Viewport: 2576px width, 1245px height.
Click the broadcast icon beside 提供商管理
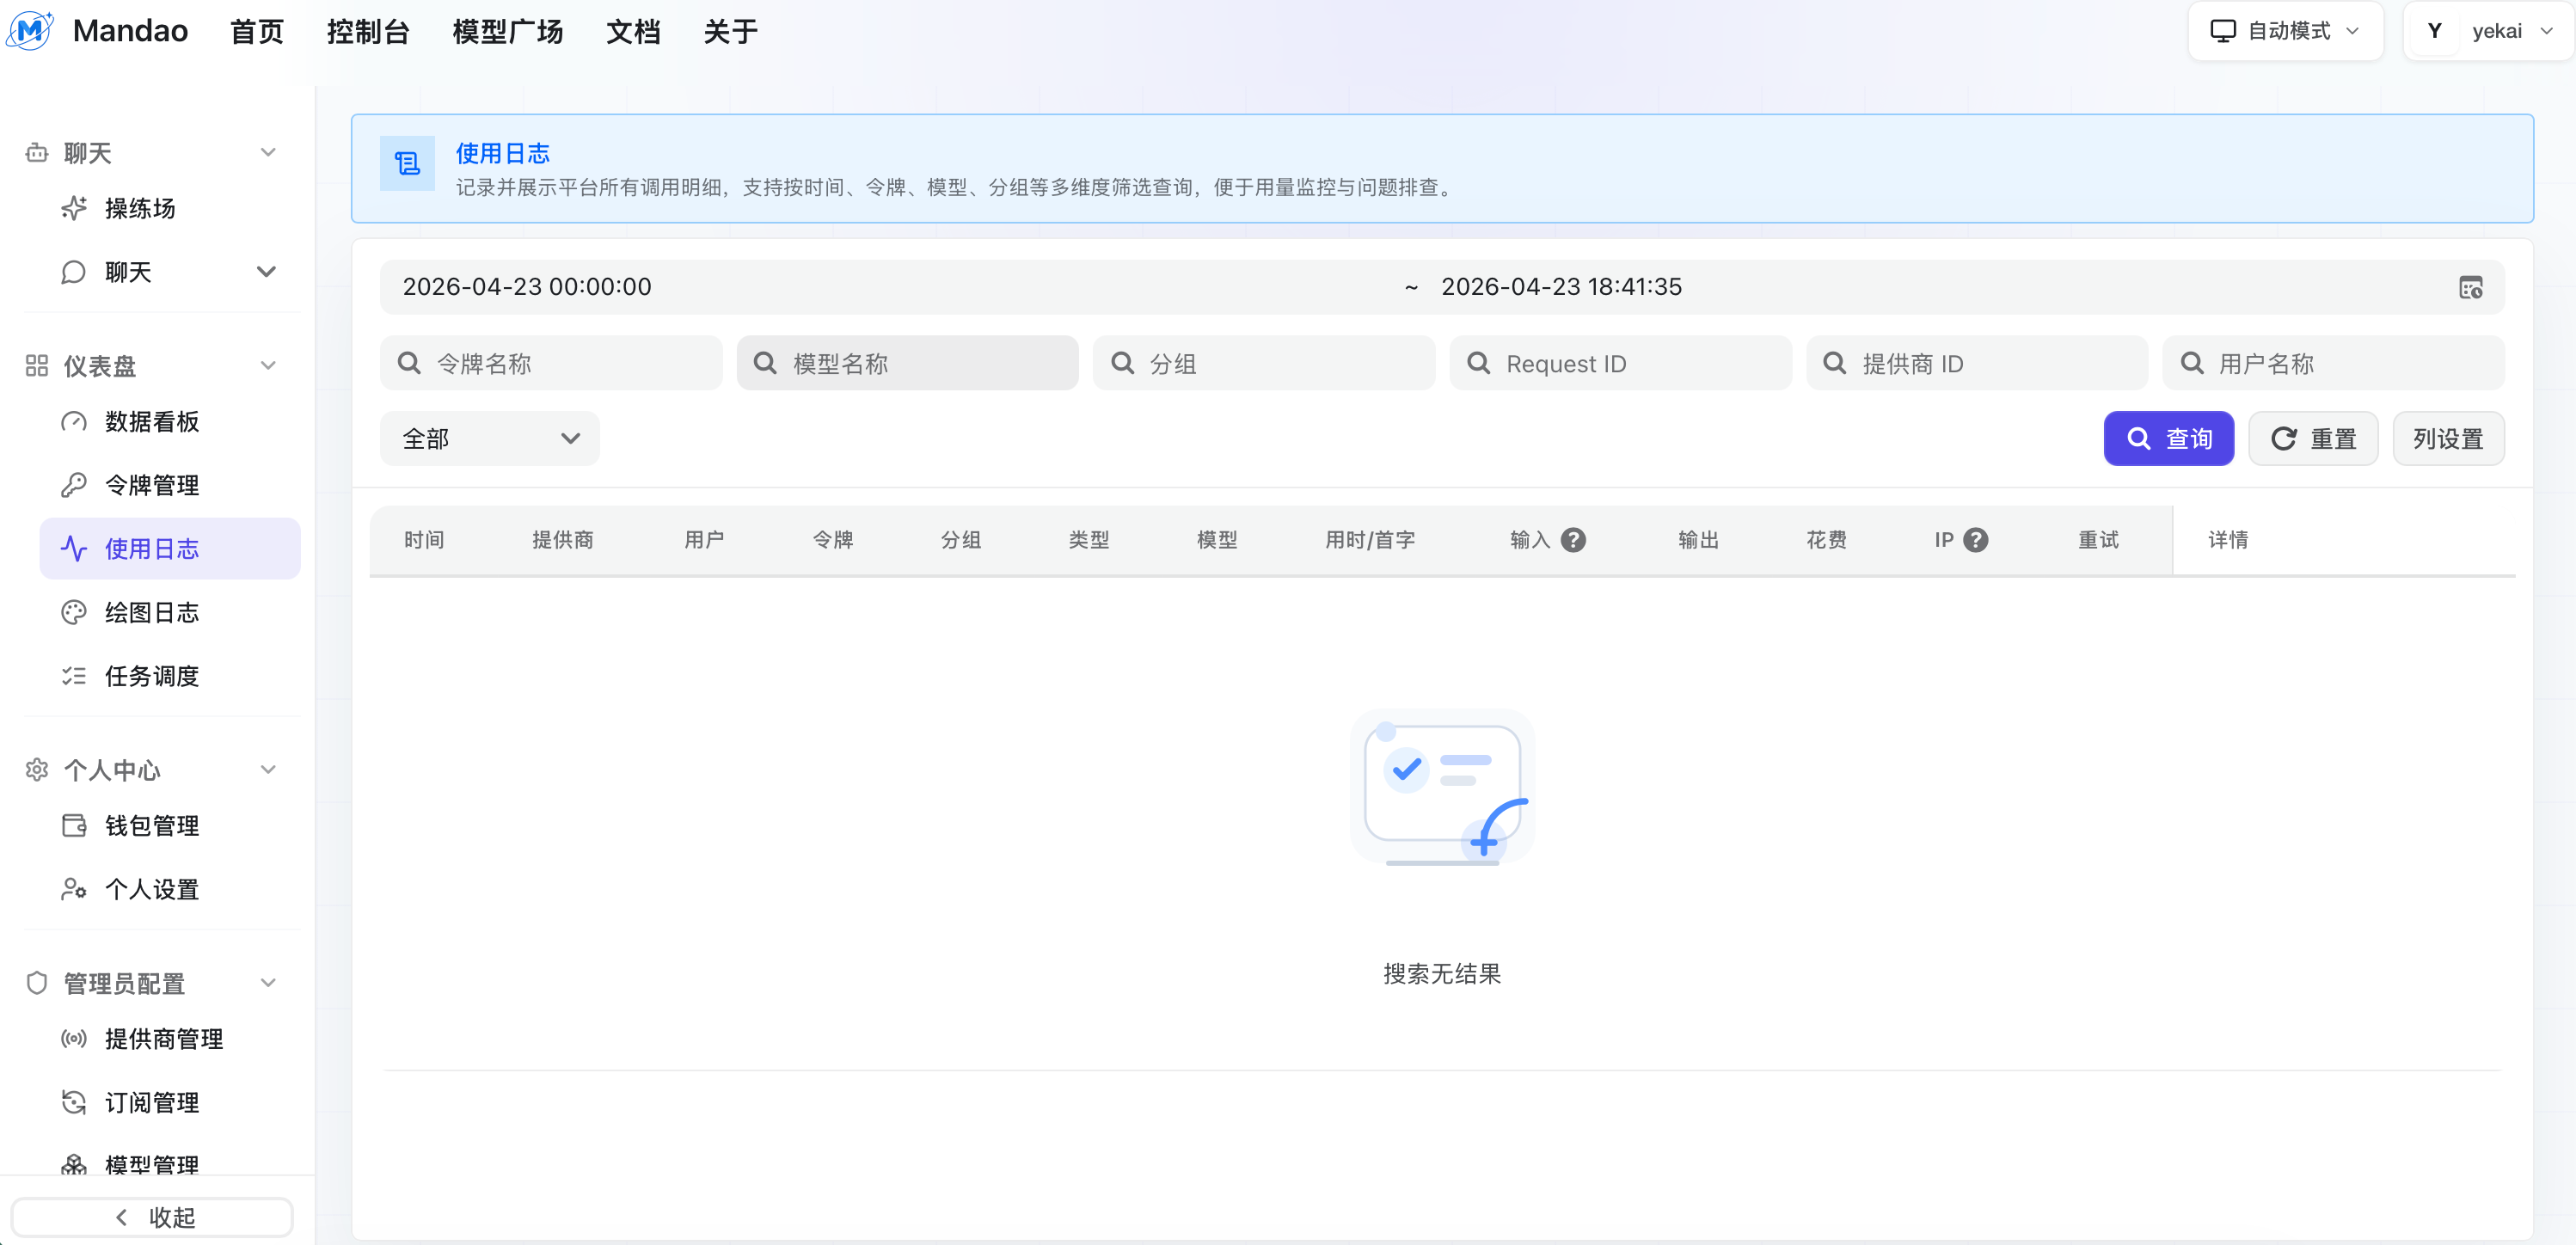[x=74, y=1039]
